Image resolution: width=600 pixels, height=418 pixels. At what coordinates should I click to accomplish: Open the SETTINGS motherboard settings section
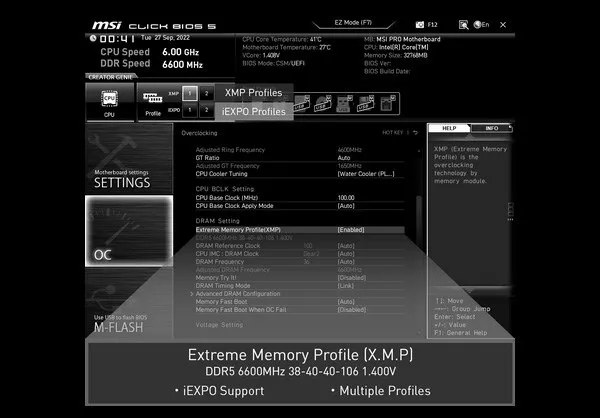click(129, 158)
